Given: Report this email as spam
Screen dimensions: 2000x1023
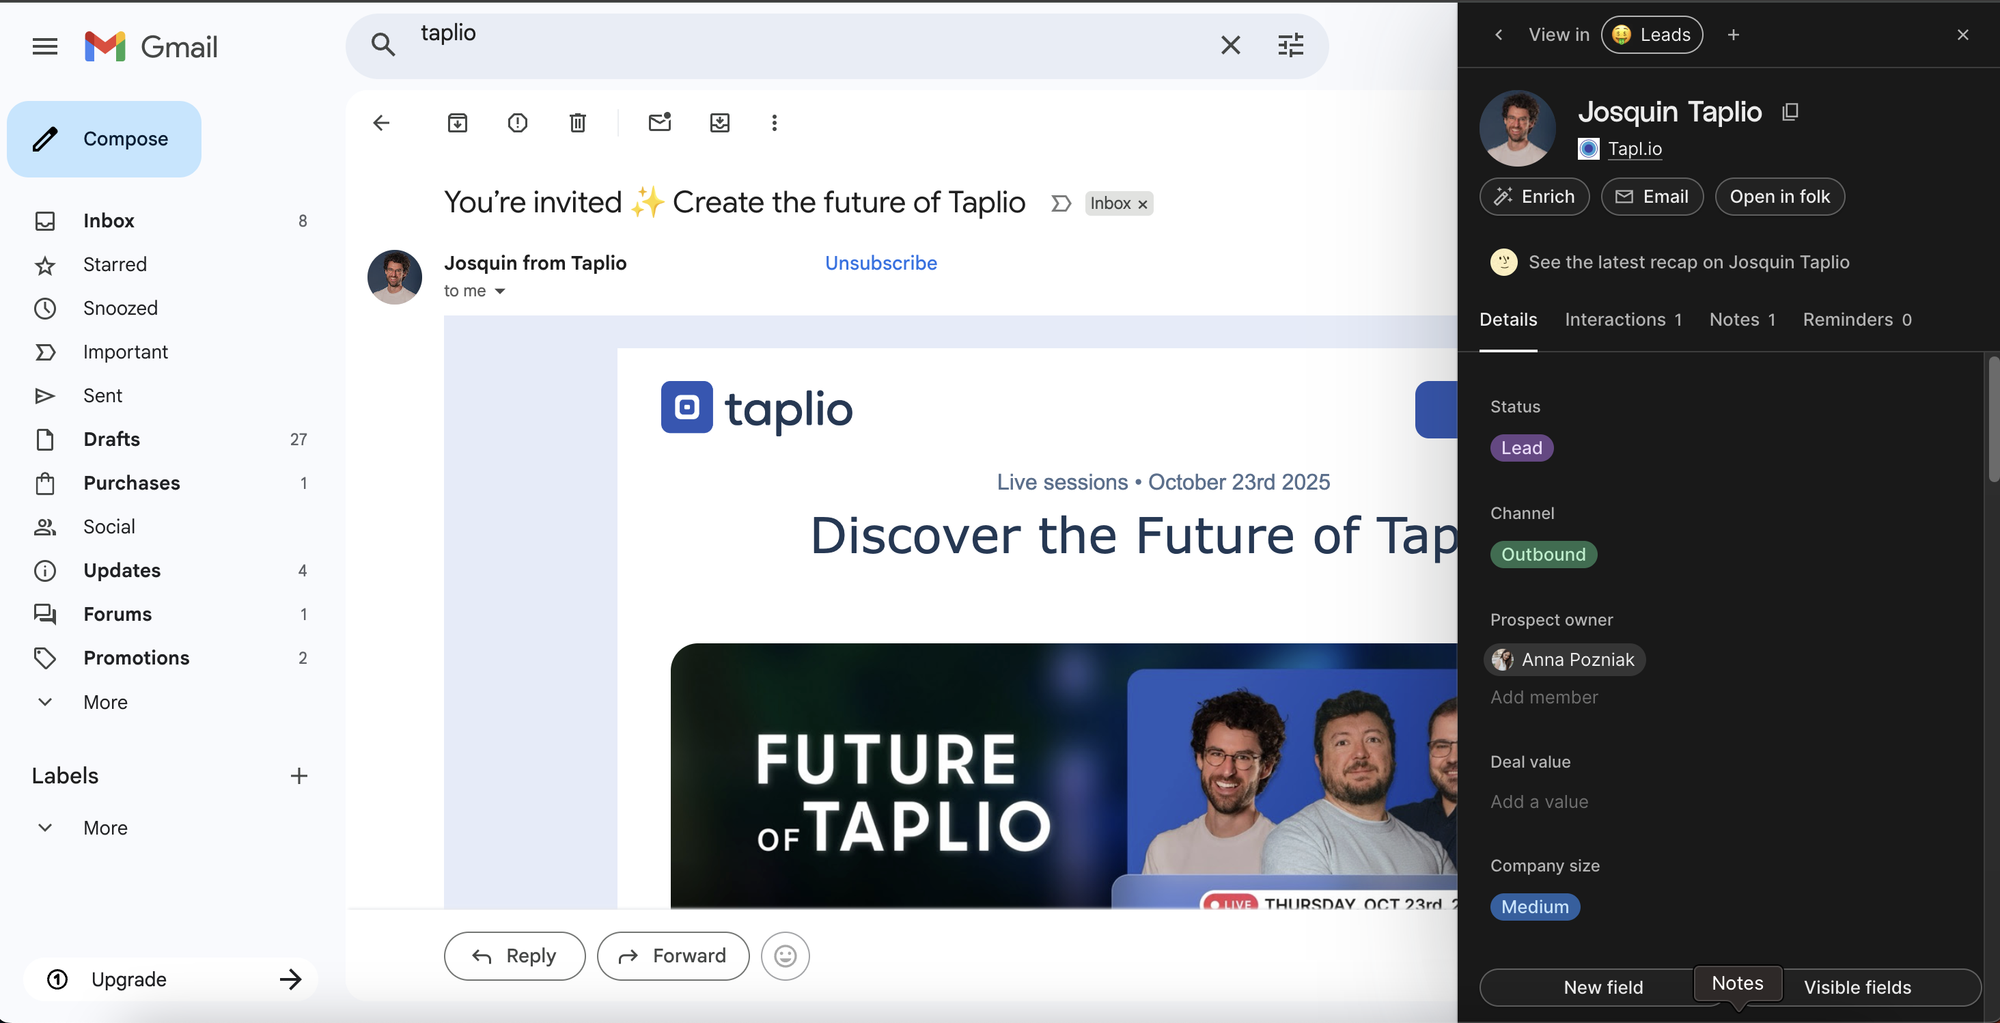Looking at the screenshot, I should coord(517,123).
